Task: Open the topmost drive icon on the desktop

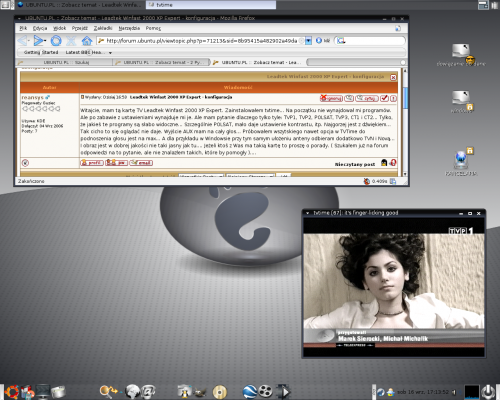Action: pyautogui.click(x=461, y=55)
